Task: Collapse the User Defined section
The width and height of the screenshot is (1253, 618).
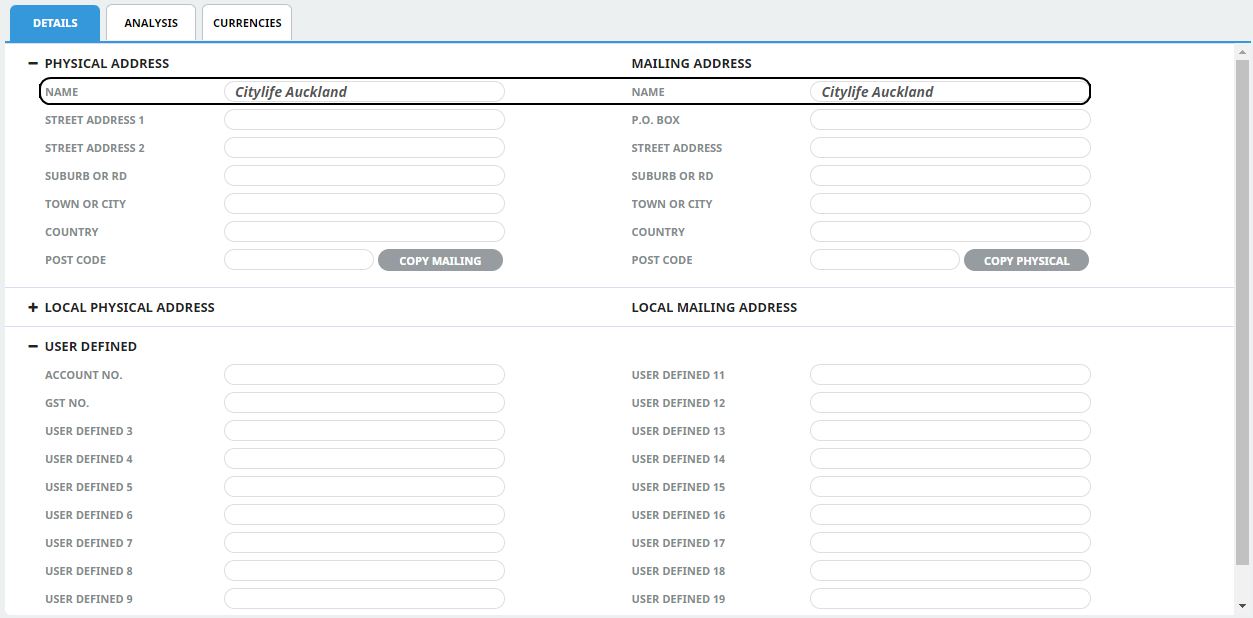Action: tap(33, 347)
